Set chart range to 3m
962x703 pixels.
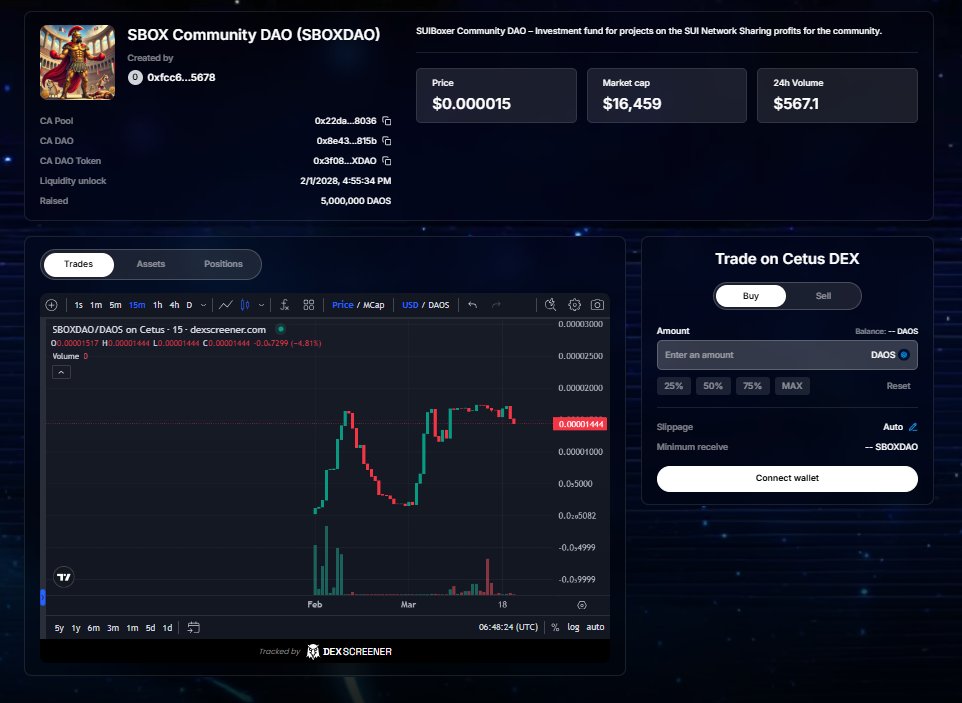[113, 628]
